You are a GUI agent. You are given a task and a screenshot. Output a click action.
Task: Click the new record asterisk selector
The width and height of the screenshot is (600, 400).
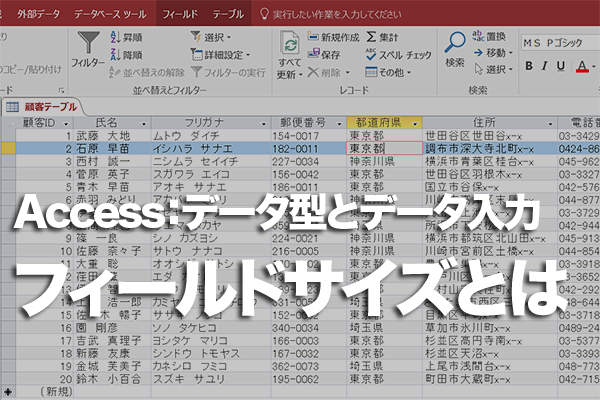pos(8,392)
